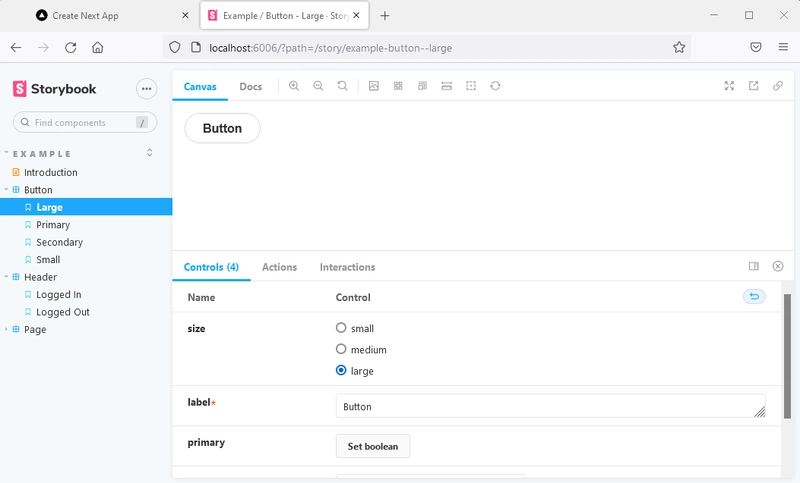
Task: Copy canvas link icon
Action: [778, 86]
